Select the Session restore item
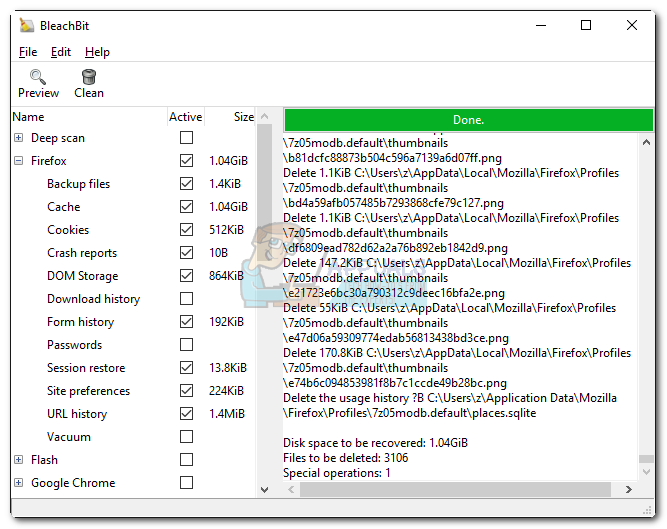Image resolution: width=667 pixels, height=529 pixels. pos(86,367)
